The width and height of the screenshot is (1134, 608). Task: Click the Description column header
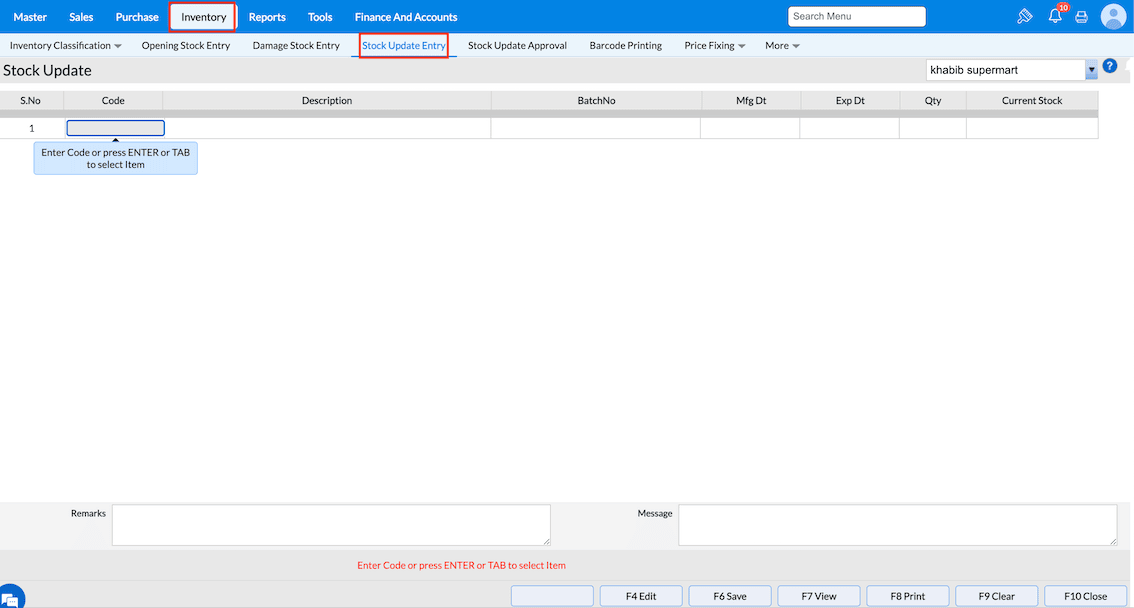click(x=327, y=100)
